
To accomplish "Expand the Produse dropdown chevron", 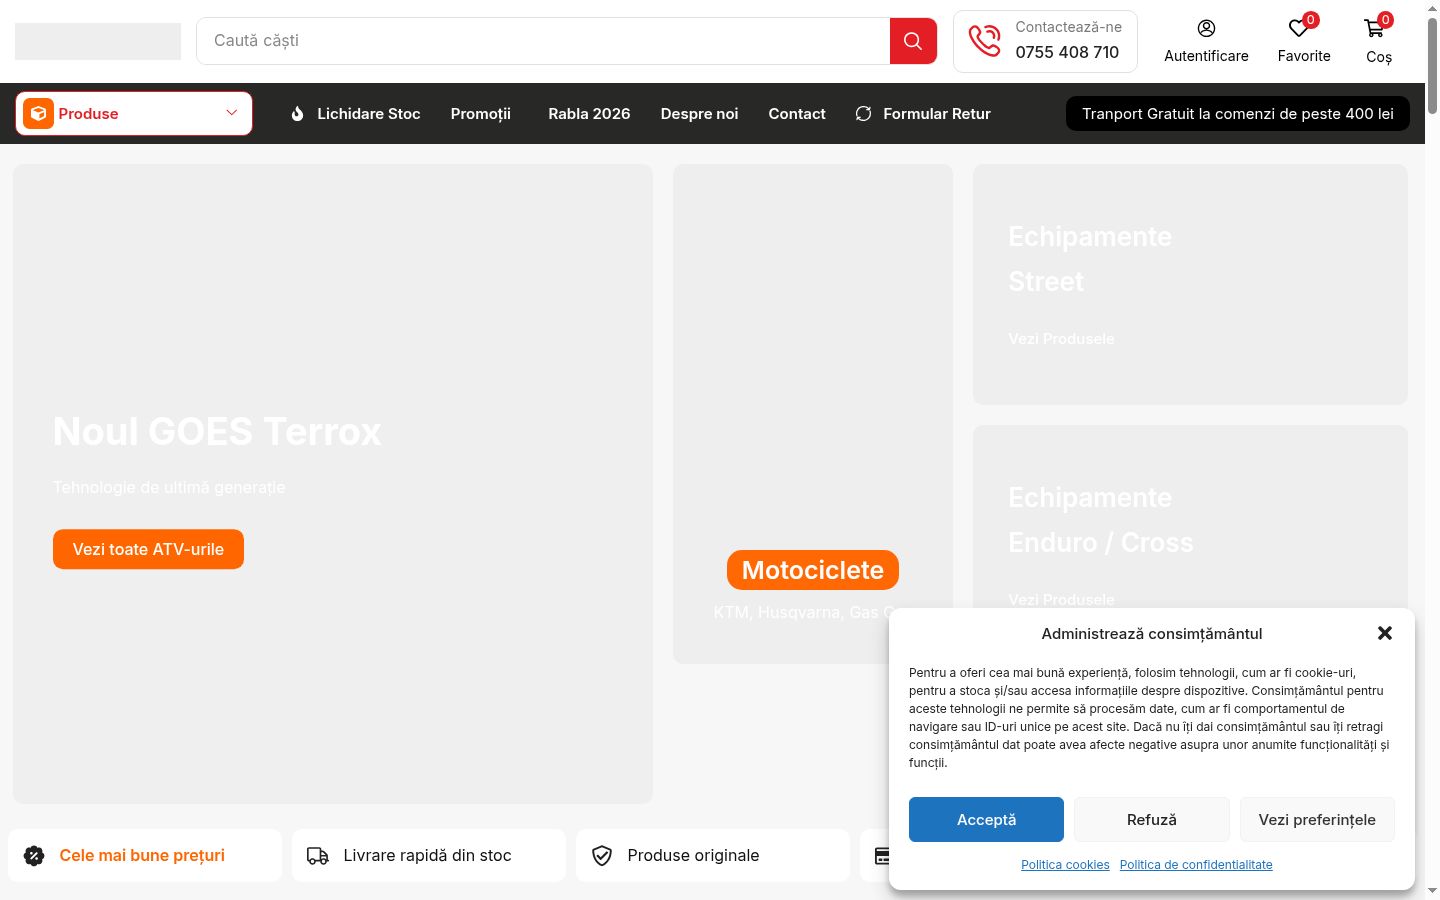I will point(232,113).
